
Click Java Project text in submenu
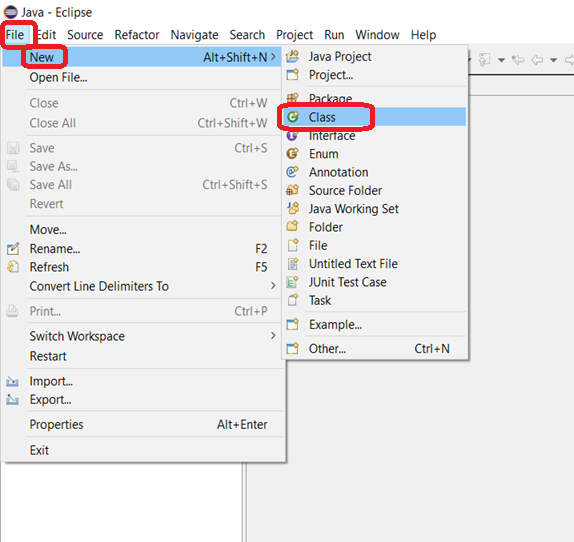click(340, 56)
